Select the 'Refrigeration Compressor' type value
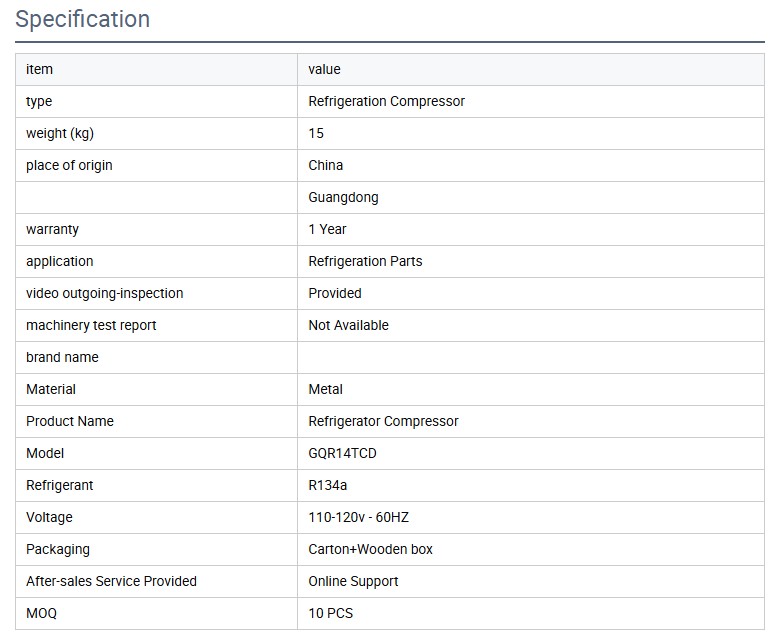This screenshot has height=640, width=776. tap(386, 101)
